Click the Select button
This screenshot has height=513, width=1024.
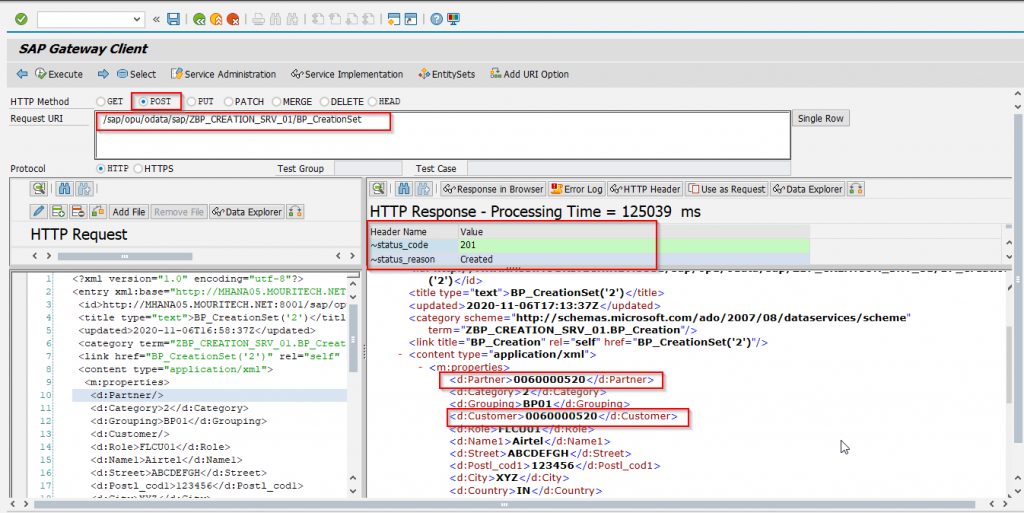pos(136,74)
